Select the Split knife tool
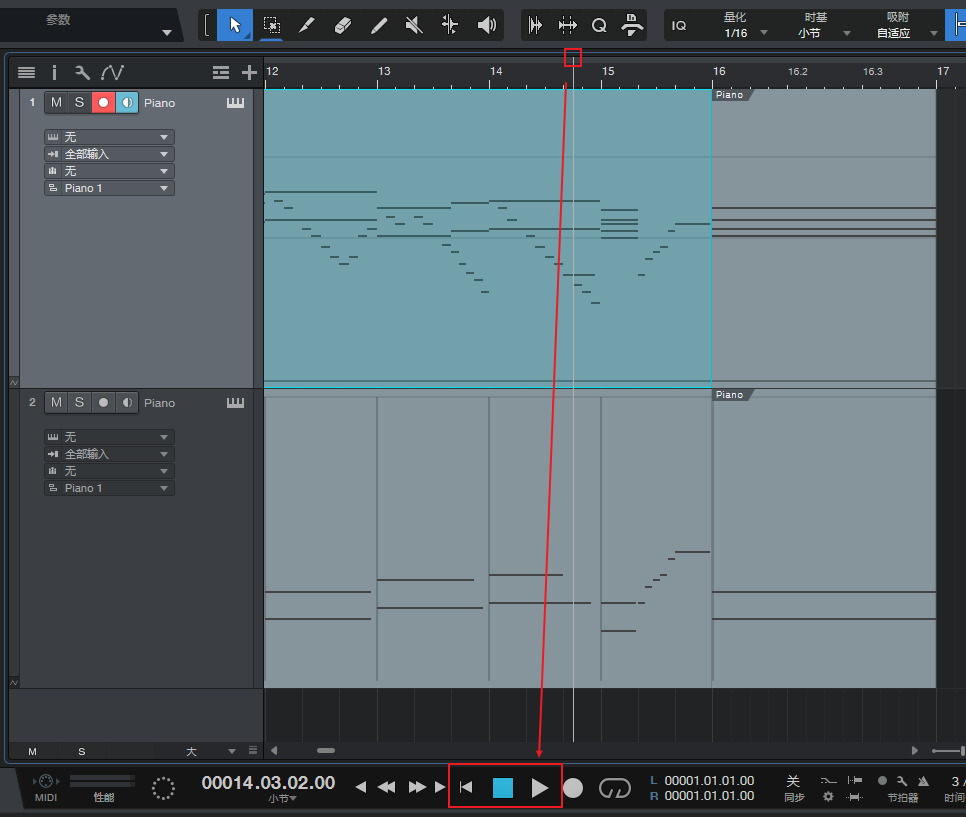 (306, 25)
